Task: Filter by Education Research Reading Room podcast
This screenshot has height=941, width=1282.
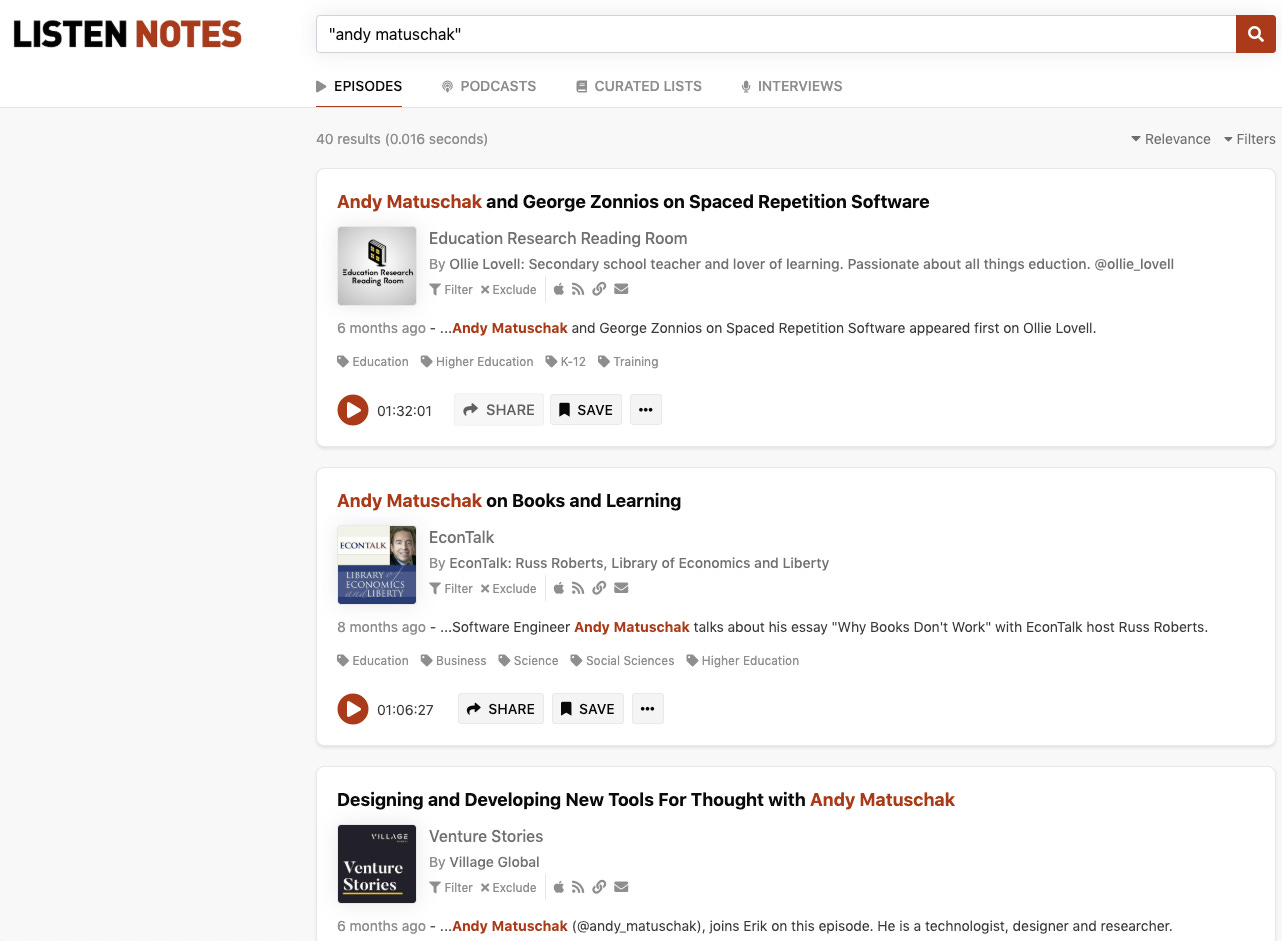Action: coord(451,290)
